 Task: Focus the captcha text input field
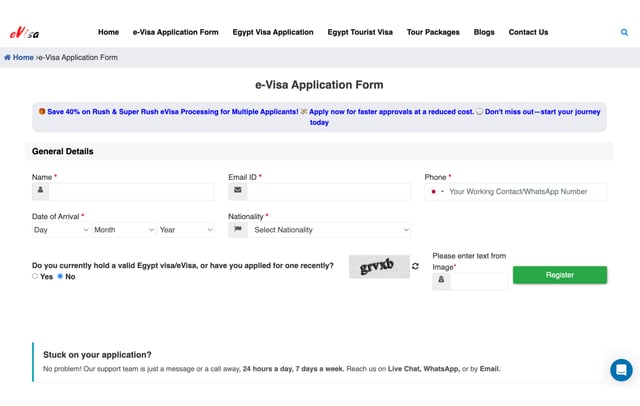479,281
